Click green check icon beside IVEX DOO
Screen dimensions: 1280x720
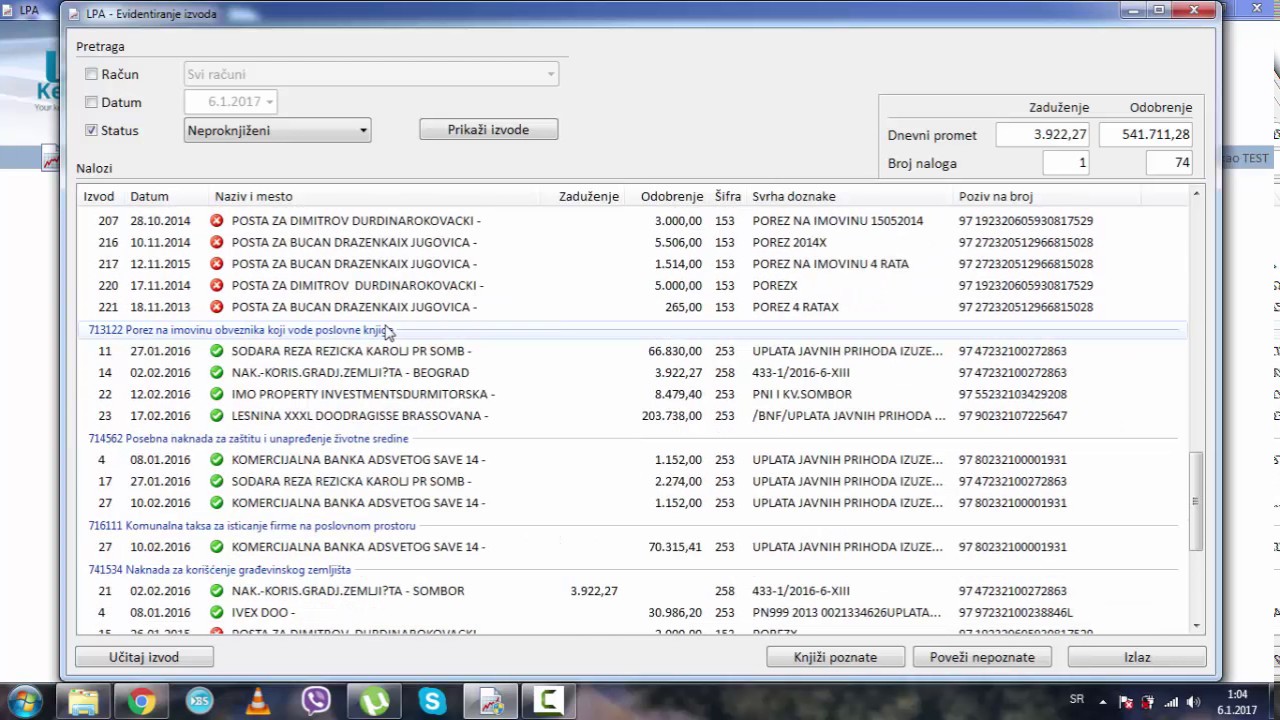coord(216,612)
